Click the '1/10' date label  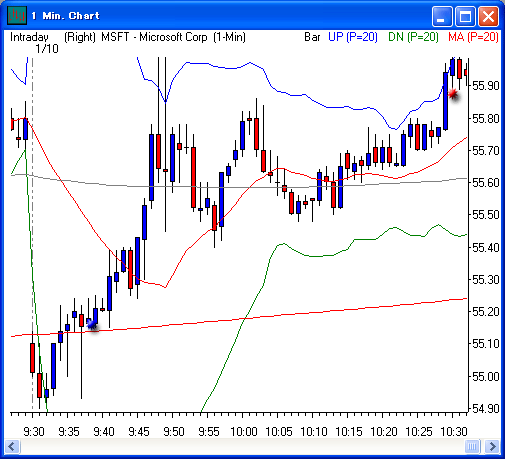point(47,49)
